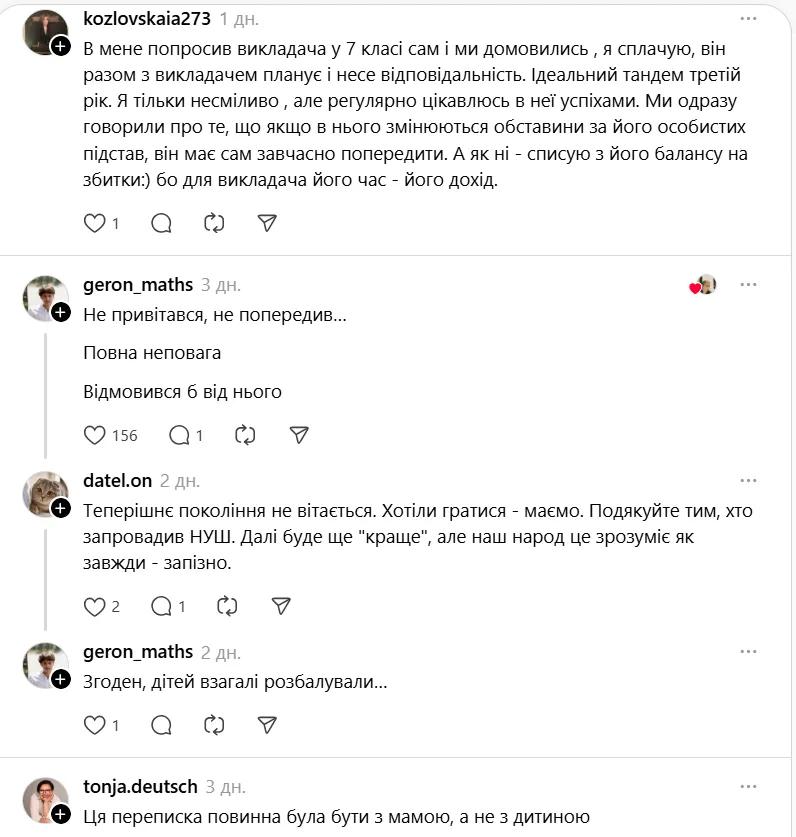Open more options for datel.on's comment

point(748,481)
